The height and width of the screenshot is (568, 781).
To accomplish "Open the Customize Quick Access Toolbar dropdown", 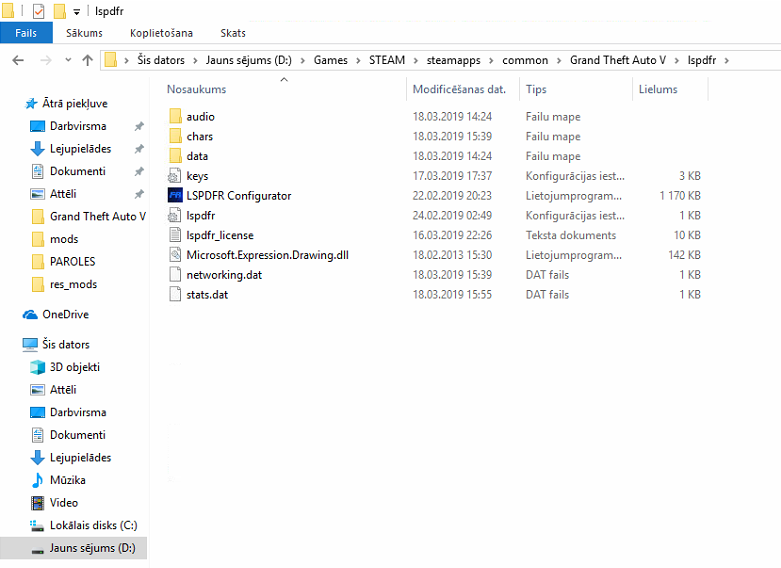I will pos(76,11).
